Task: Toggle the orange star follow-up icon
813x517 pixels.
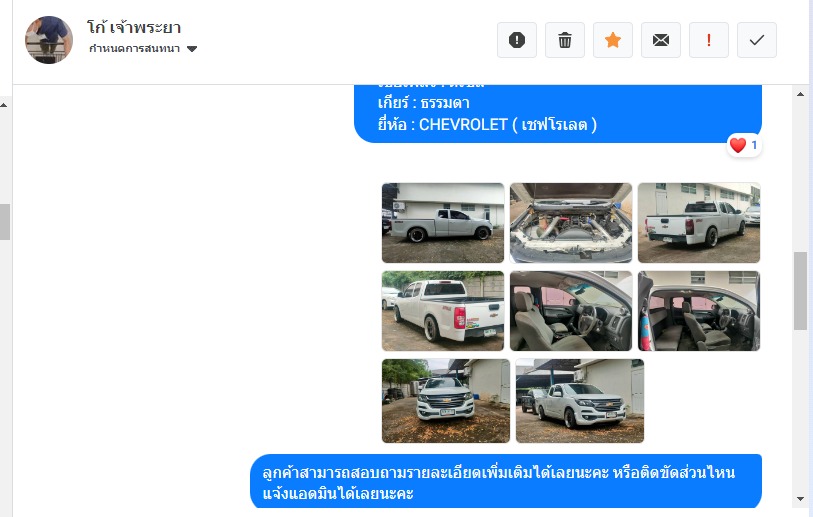Action: pyautogui.click(x=613, y=40)
